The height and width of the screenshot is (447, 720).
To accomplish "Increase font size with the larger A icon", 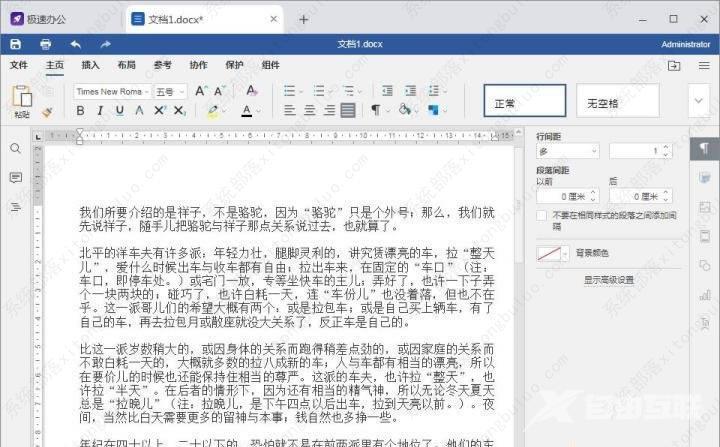I will [201, 91].
